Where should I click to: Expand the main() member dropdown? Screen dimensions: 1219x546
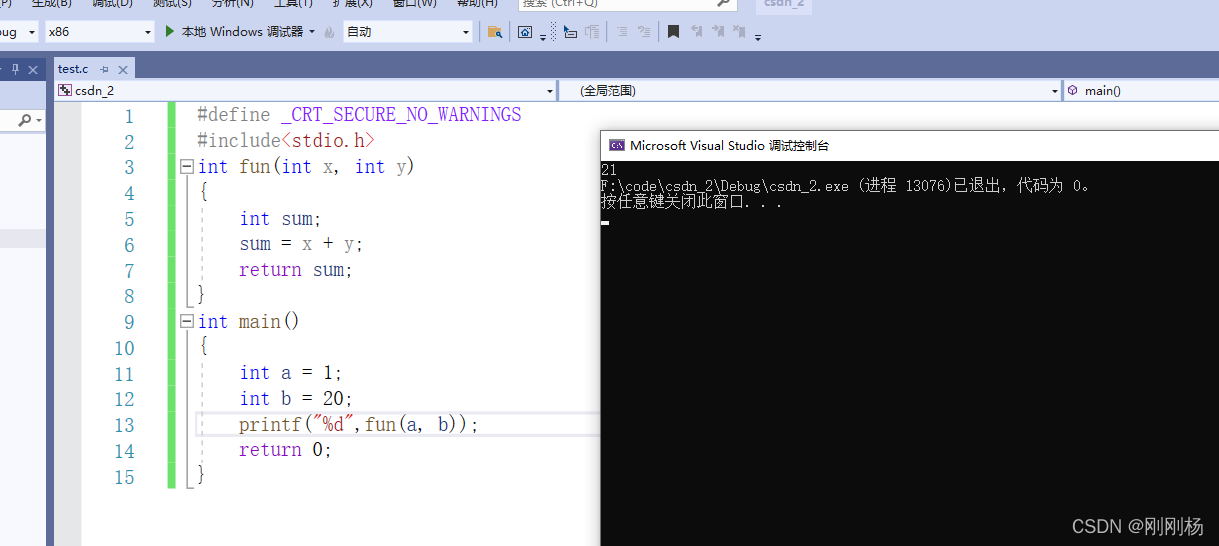[x=1140, y=91]
